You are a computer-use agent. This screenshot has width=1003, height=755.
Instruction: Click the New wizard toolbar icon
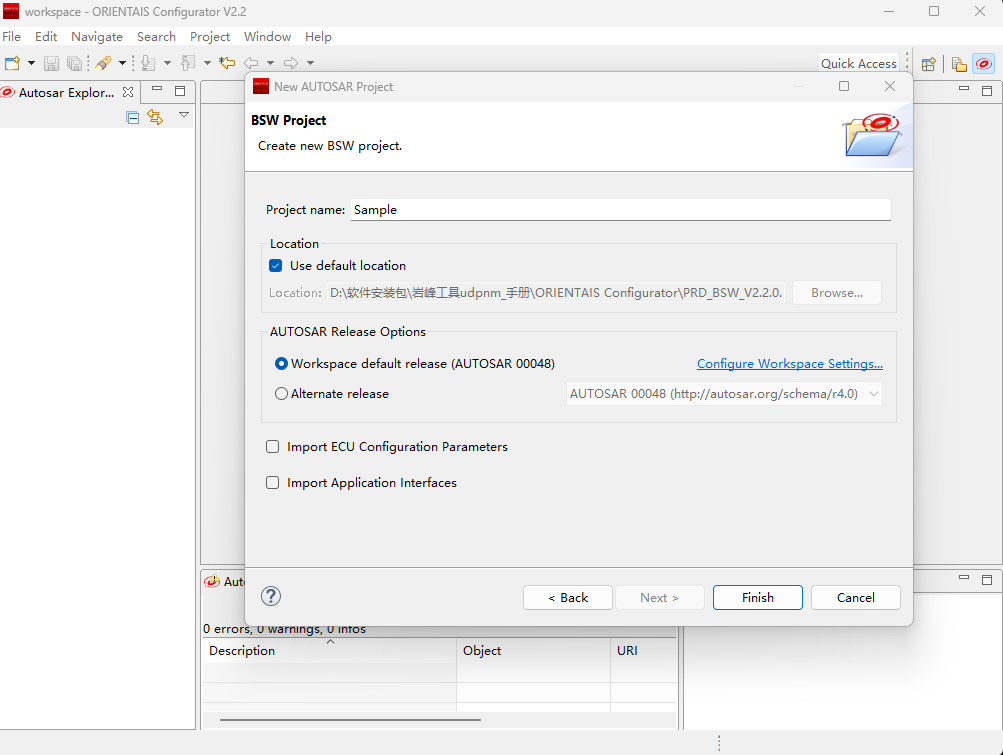pyautogui.click(x=12, y=63)
